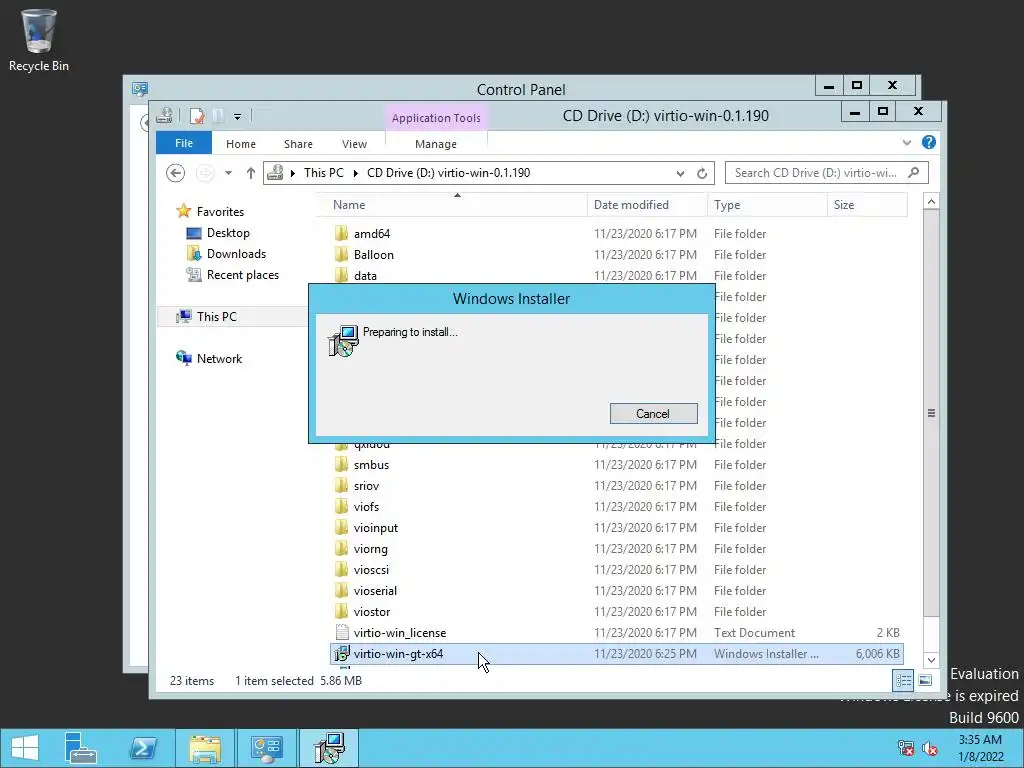Sort by Date modified column
The width and height of the screenshot is (1024, 768).
click(x=647, y=205)
